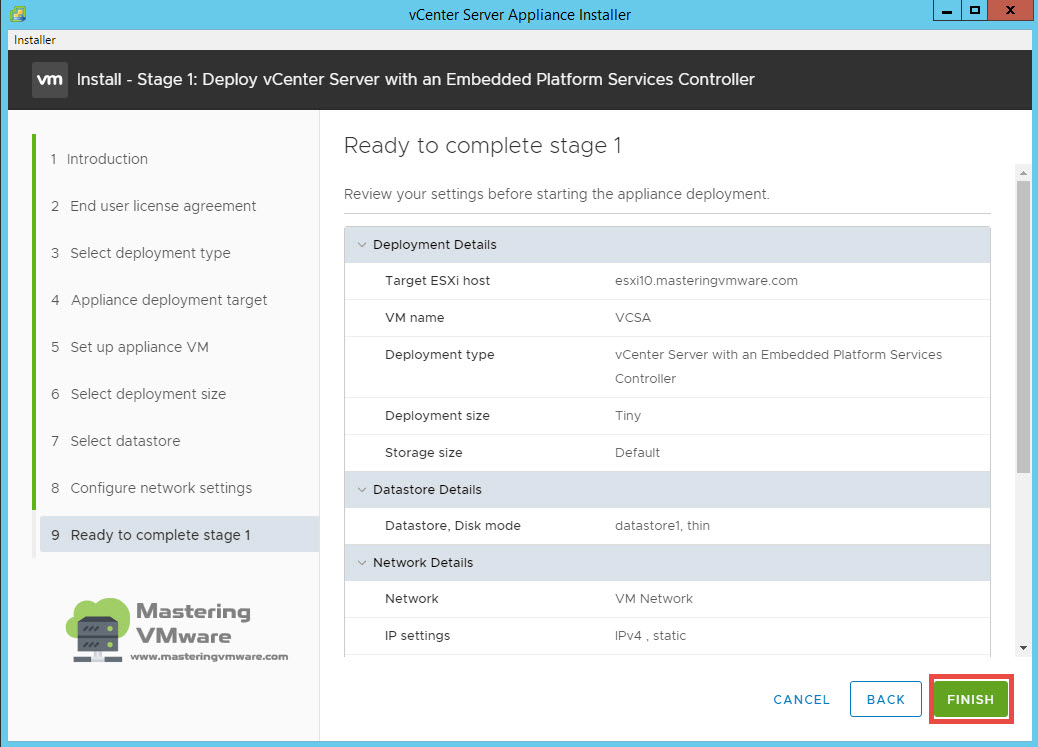Collapse the Datastore Details section
The width and height of the screenshot is (1038, 747).
coord(362,489)
